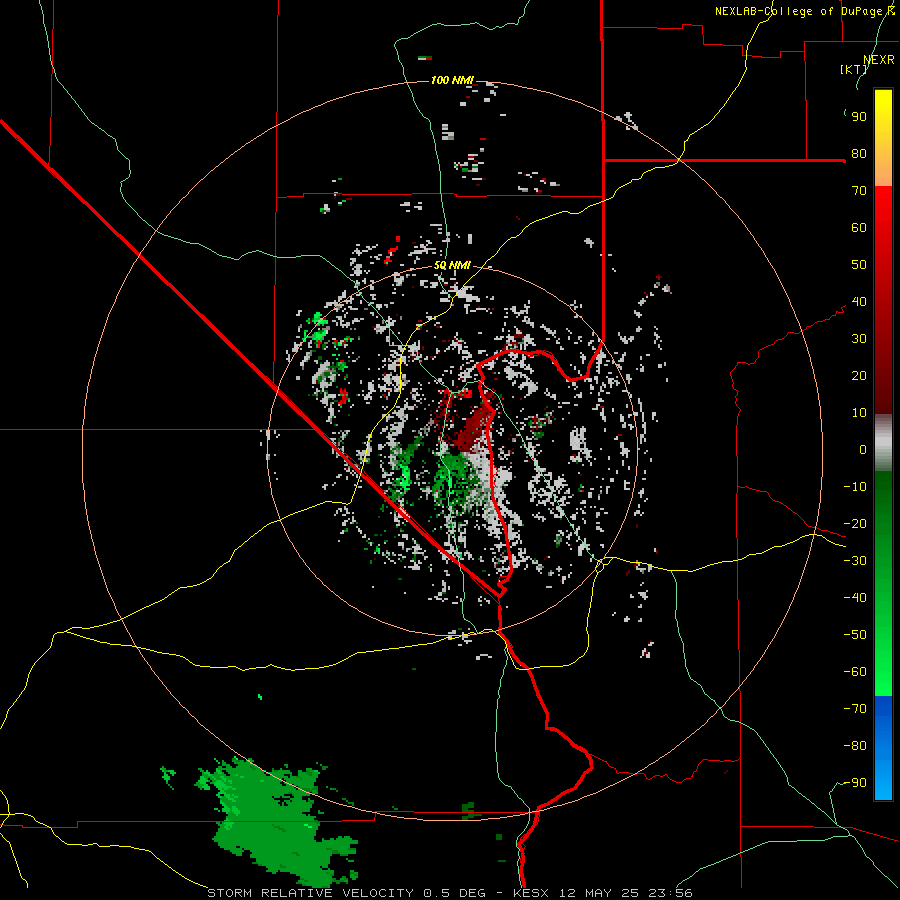
Task: Click the -20 scale label
Action: 855,523
